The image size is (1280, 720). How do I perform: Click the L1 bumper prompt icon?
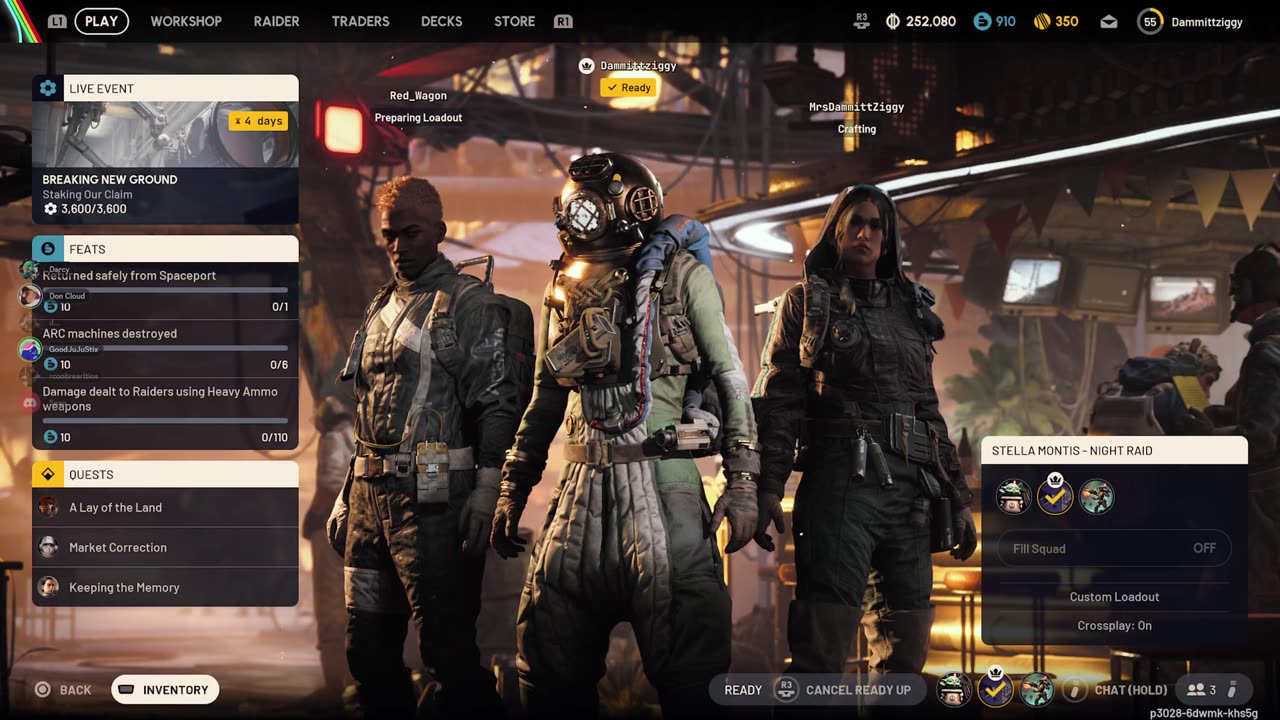point(57,21)
